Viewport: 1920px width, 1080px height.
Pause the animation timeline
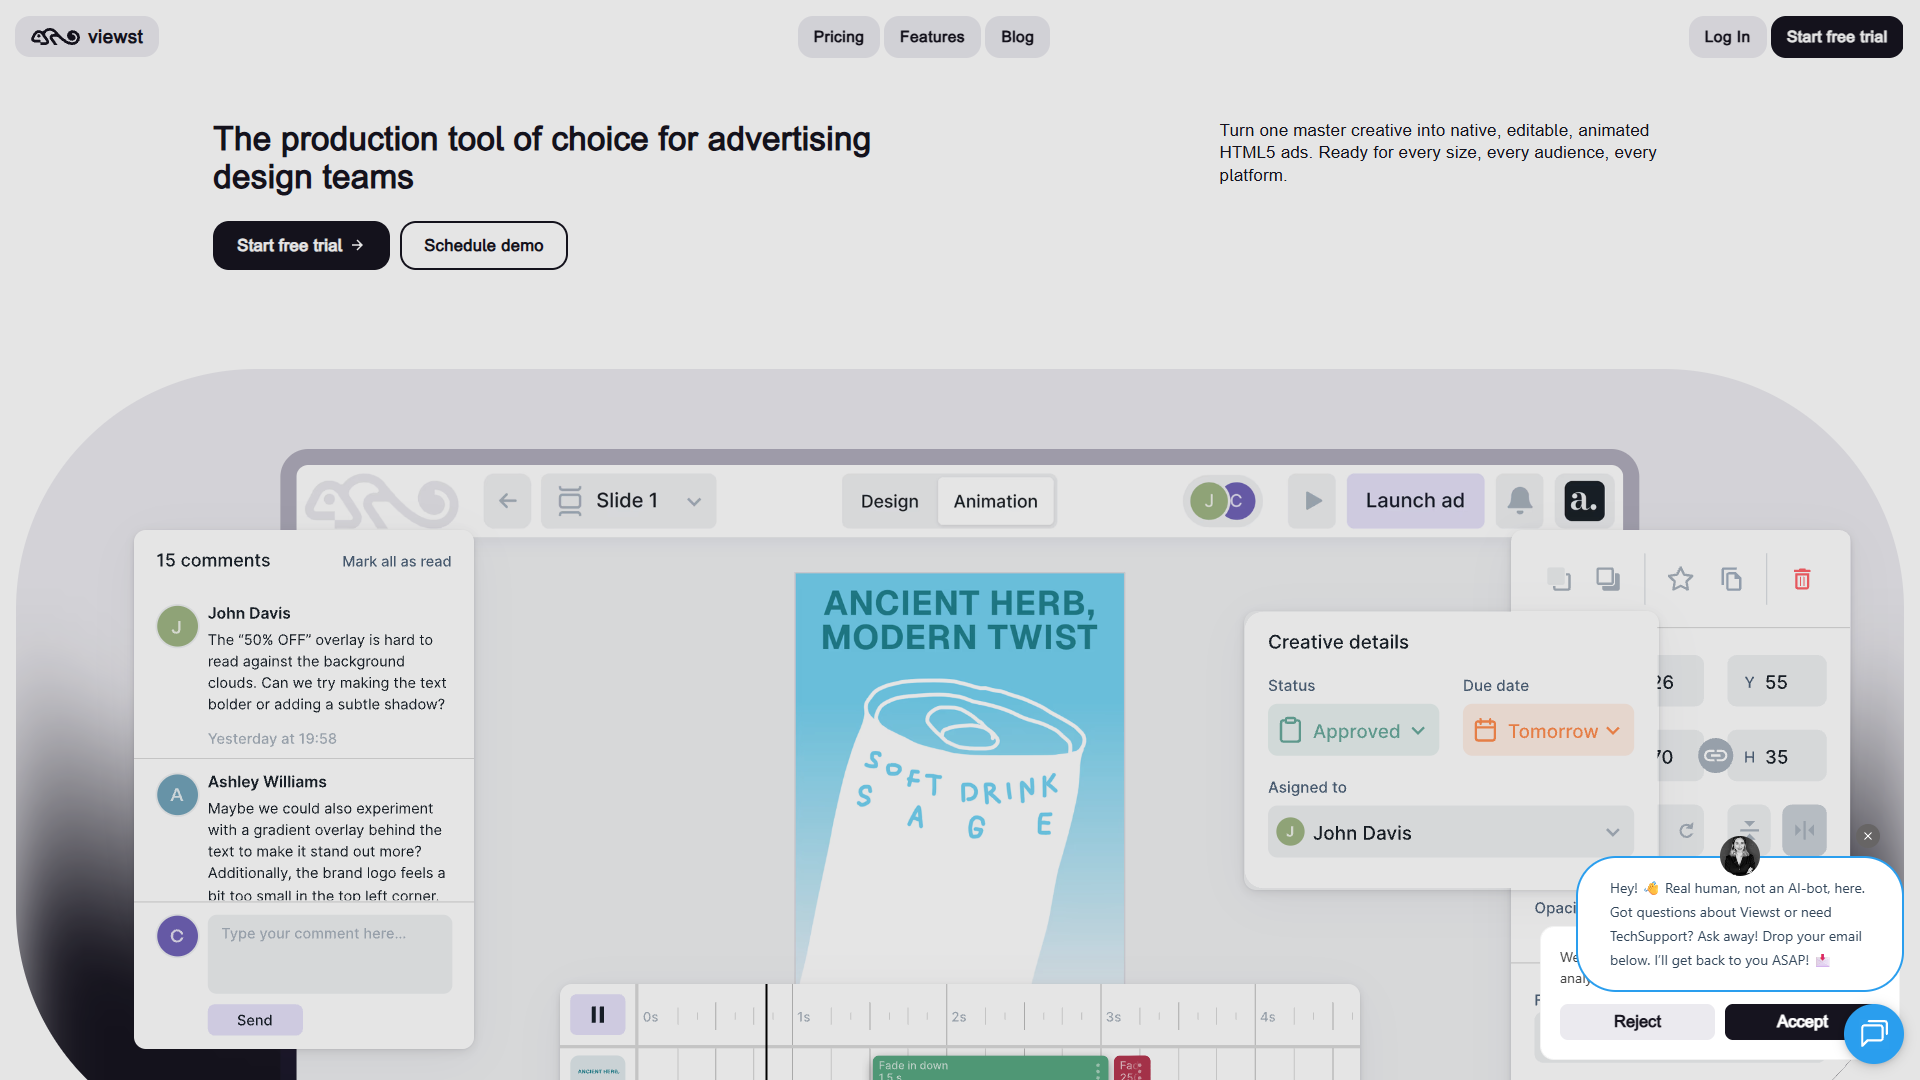pos(598,1015)
